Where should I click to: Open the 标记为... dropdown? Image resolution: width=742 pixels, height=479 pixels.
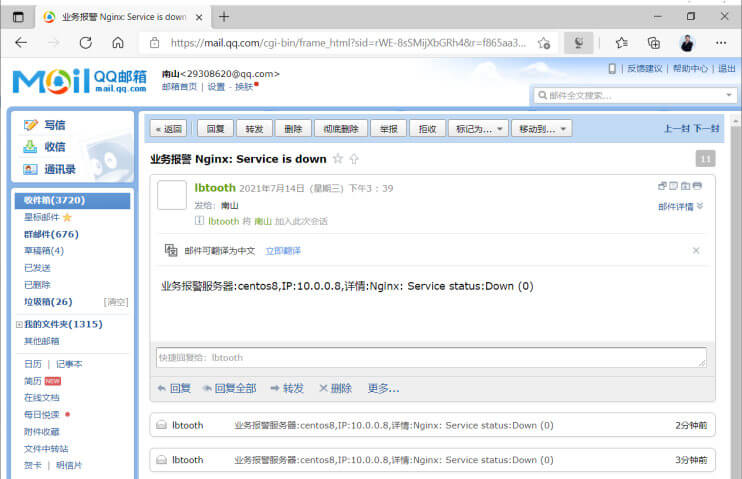[478, 129]
